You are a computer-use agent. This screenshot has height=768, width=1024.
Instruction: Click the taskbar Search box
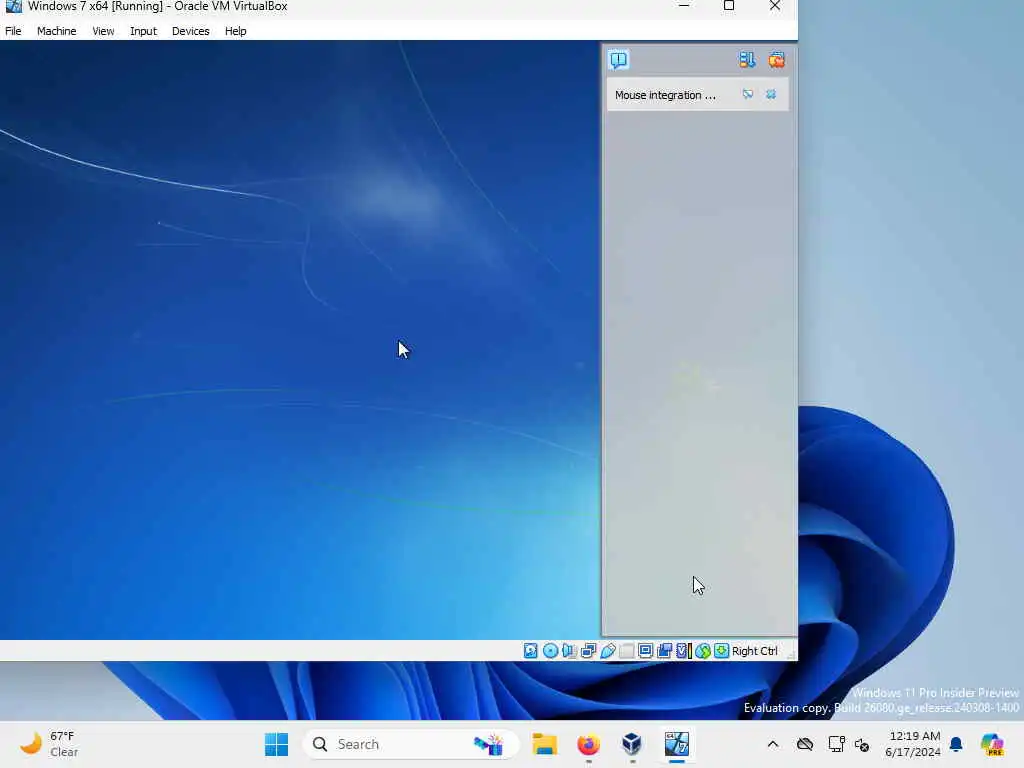[x=410, y=744]
